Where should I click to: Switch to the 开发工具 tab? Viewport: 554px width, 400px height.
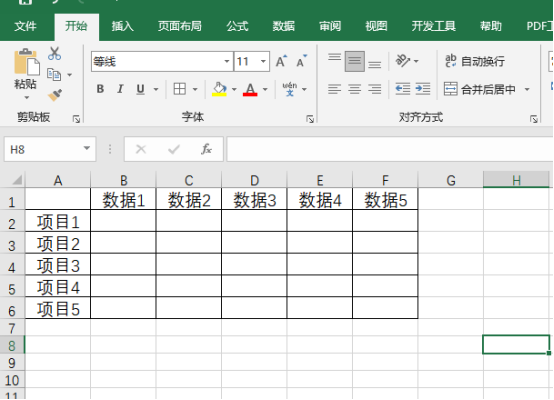[x=434, y=26]
